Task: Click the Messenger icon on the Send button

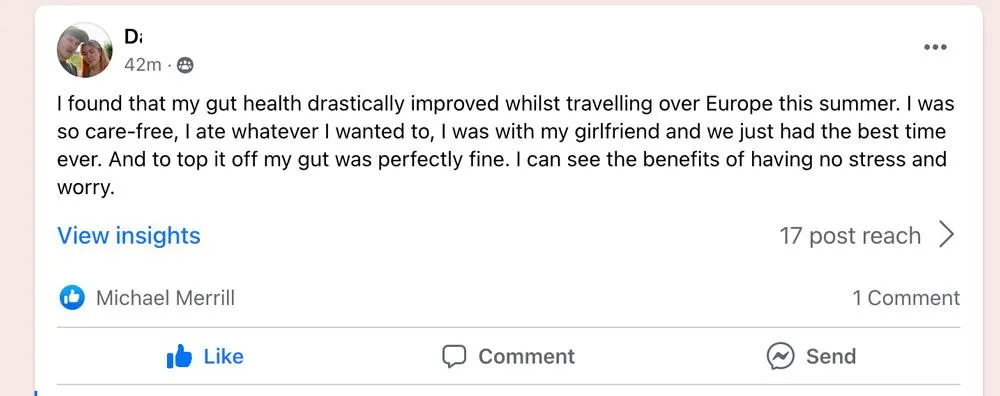Action: (x=781, y=356)
